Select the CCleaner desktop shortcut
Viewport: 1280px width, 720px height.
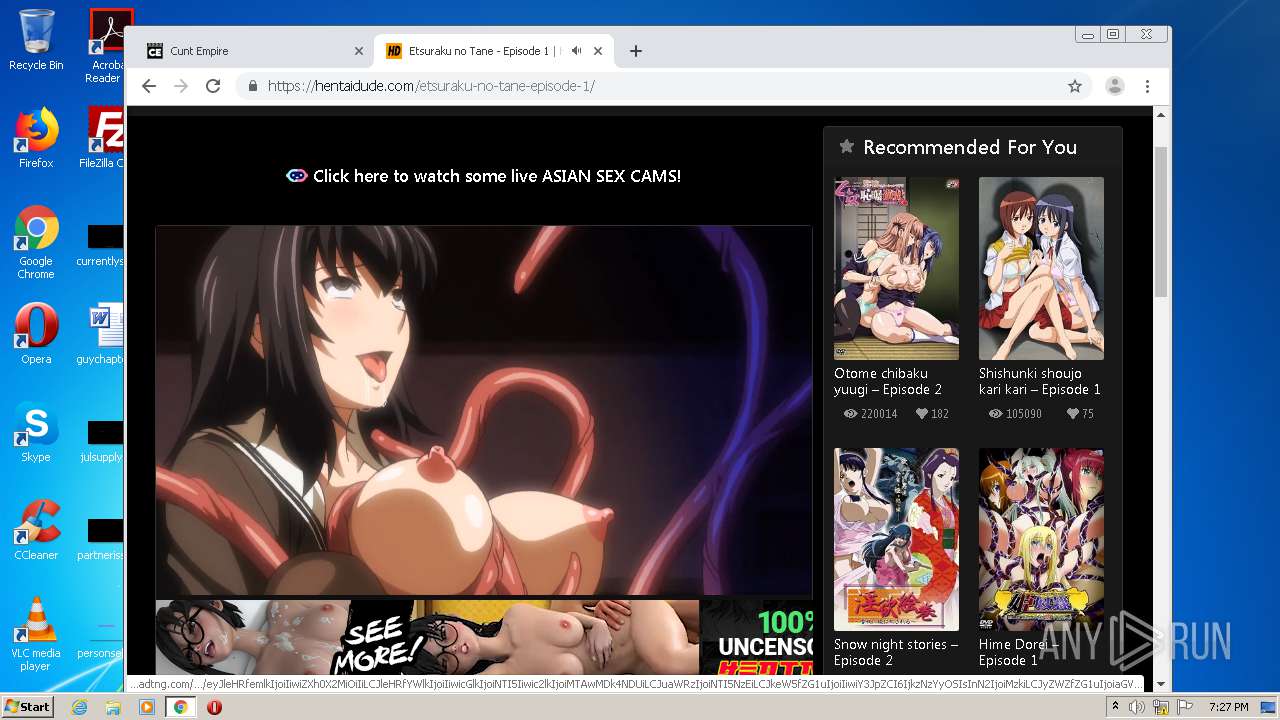coord(36,530)
